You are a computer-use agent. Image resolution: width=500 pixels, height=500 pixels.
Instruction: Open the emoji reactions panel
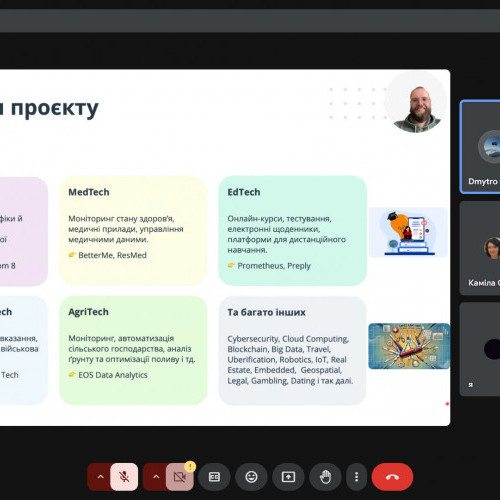point(251,477)
